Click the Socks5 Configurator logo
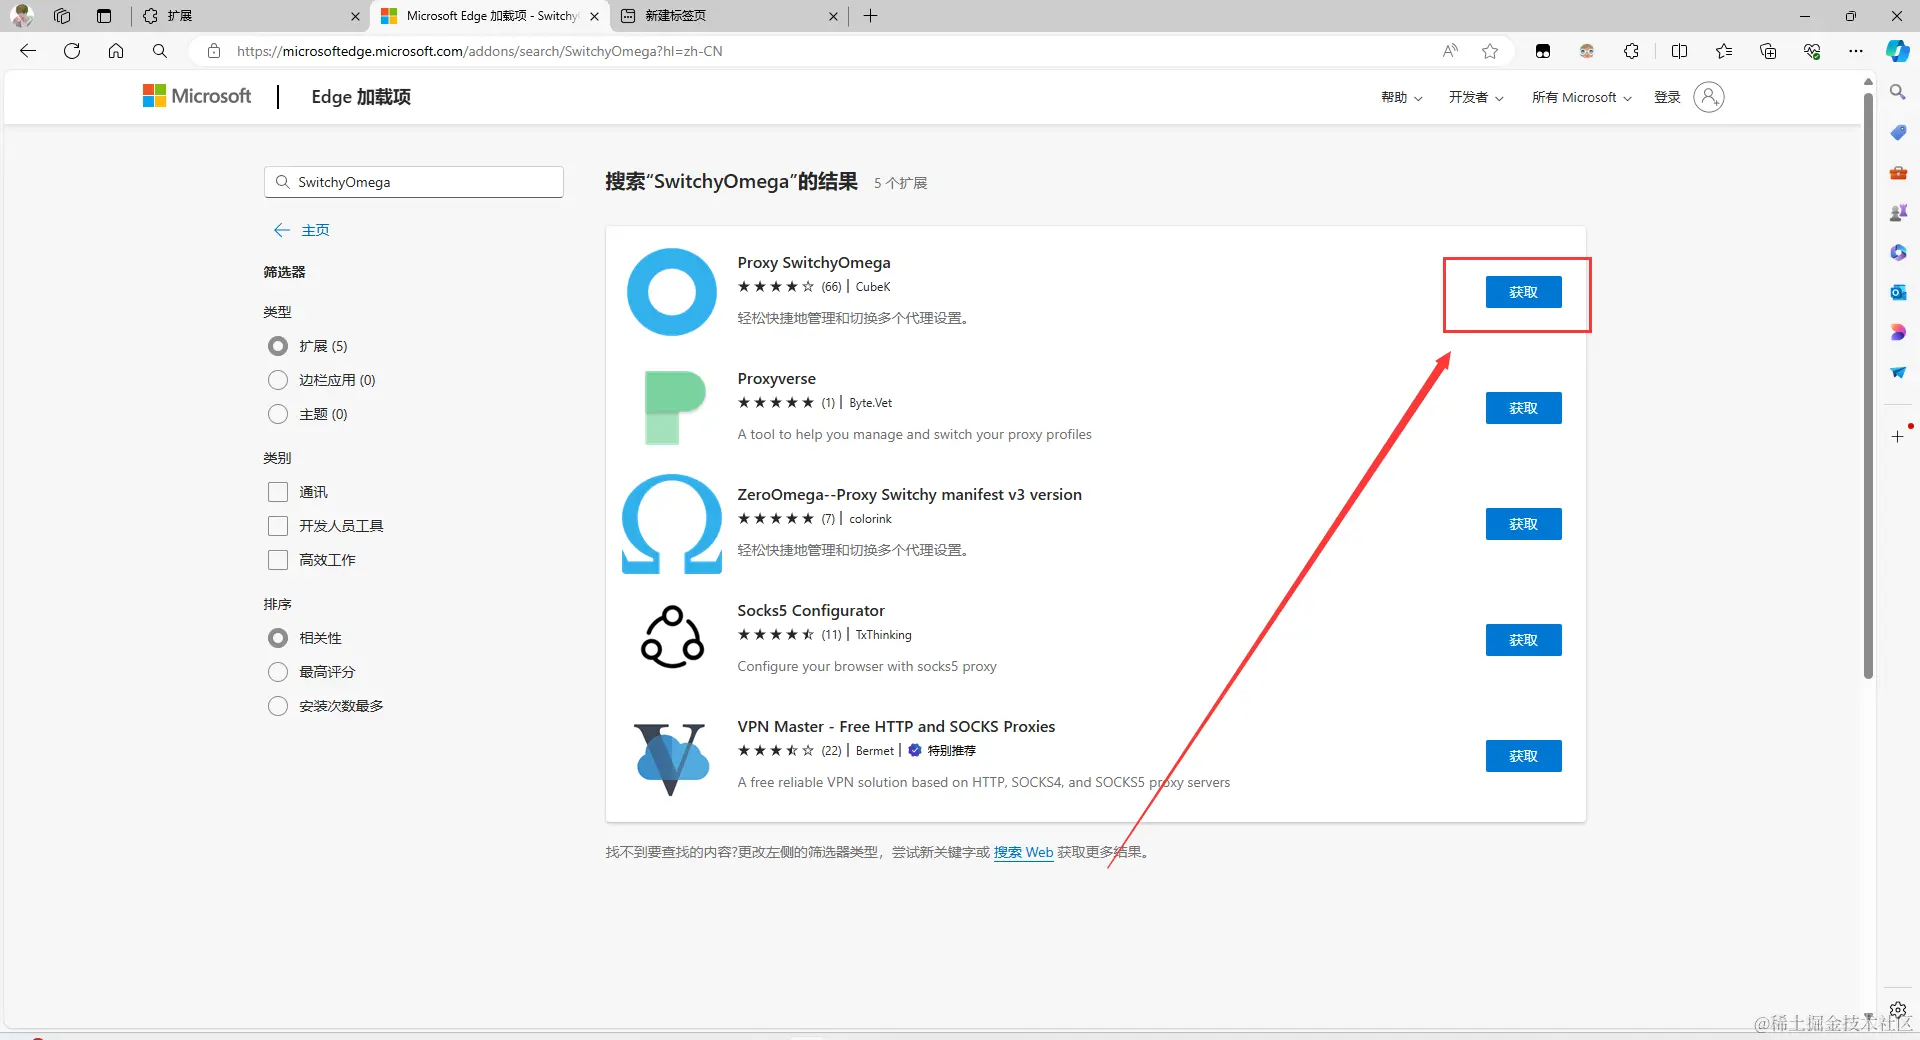This screenshot has width=1920, height=1040. tap(672, 638)
